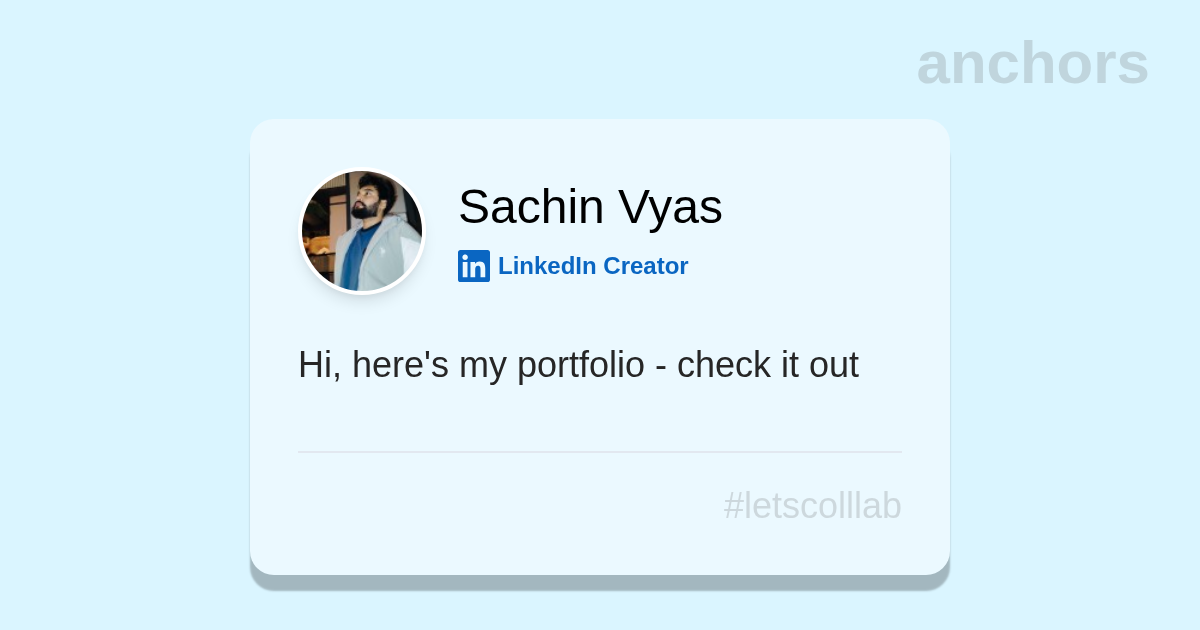This screenshot has width=1200, height=630.
Task: Click the word "LinkedIn" in blue label
Action: pos(547,266)
